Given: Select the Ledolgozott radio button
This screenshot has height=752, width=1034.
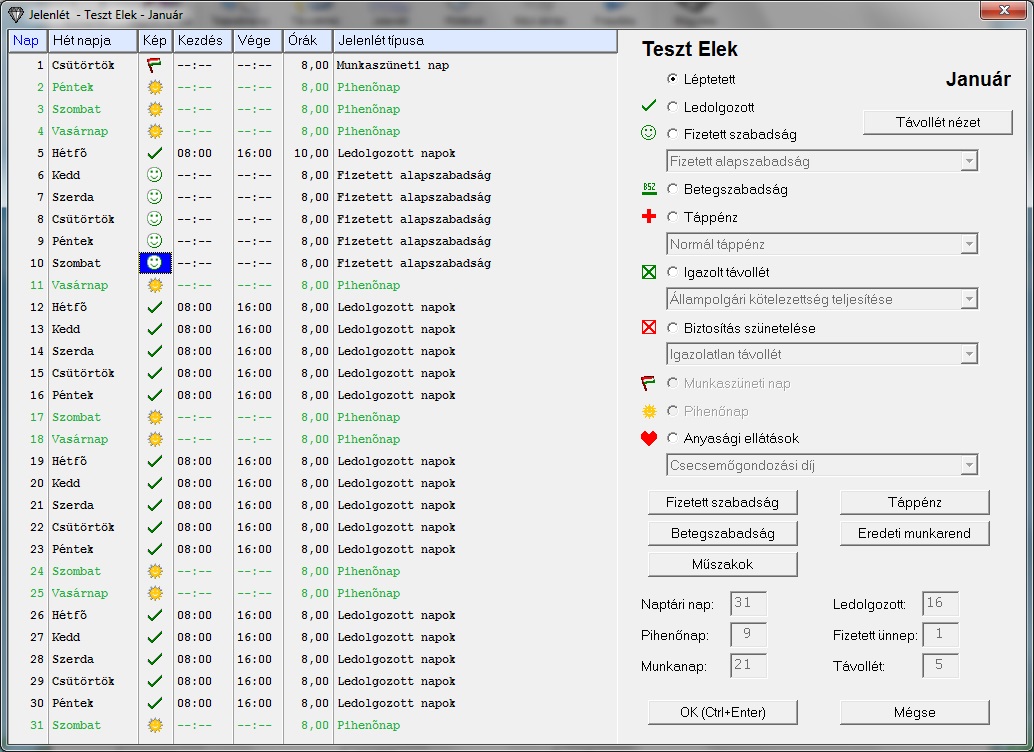Looking at the screenshot, I should (672, 107).
